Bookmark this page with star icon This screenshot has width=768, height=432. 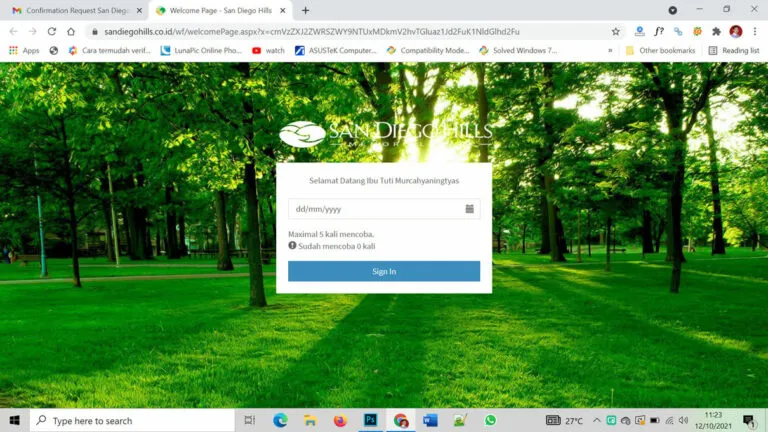615,31
